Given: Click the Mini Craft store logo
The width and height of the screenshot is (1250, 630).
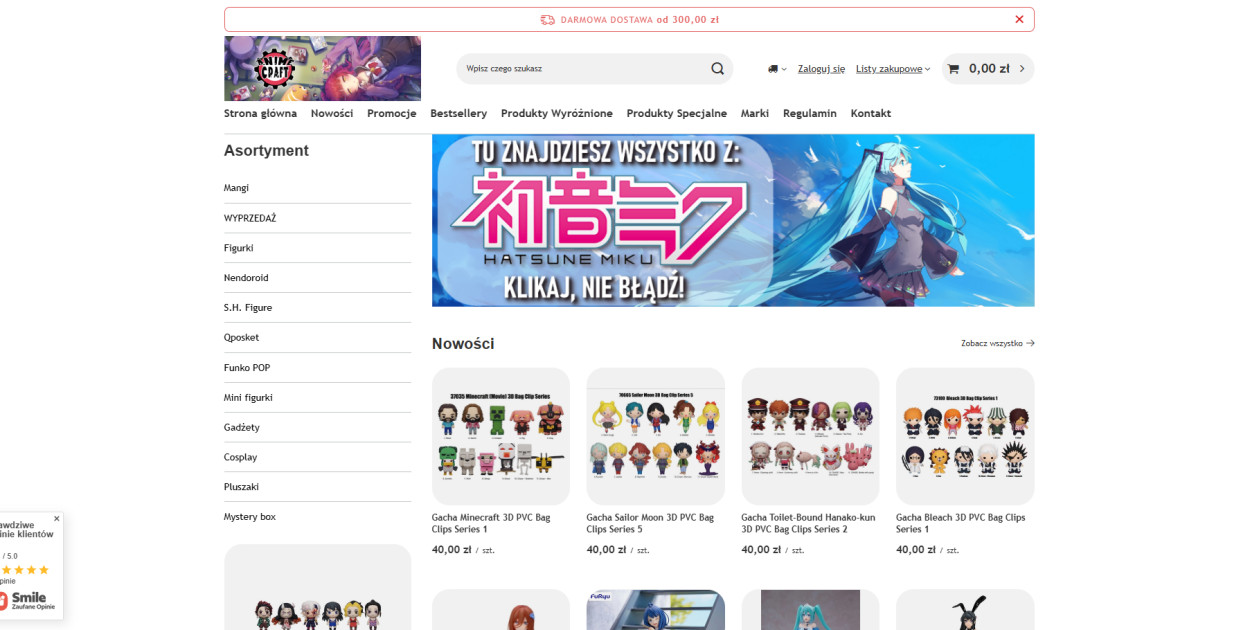Looking at the screenshot, I should pos(322,68).
